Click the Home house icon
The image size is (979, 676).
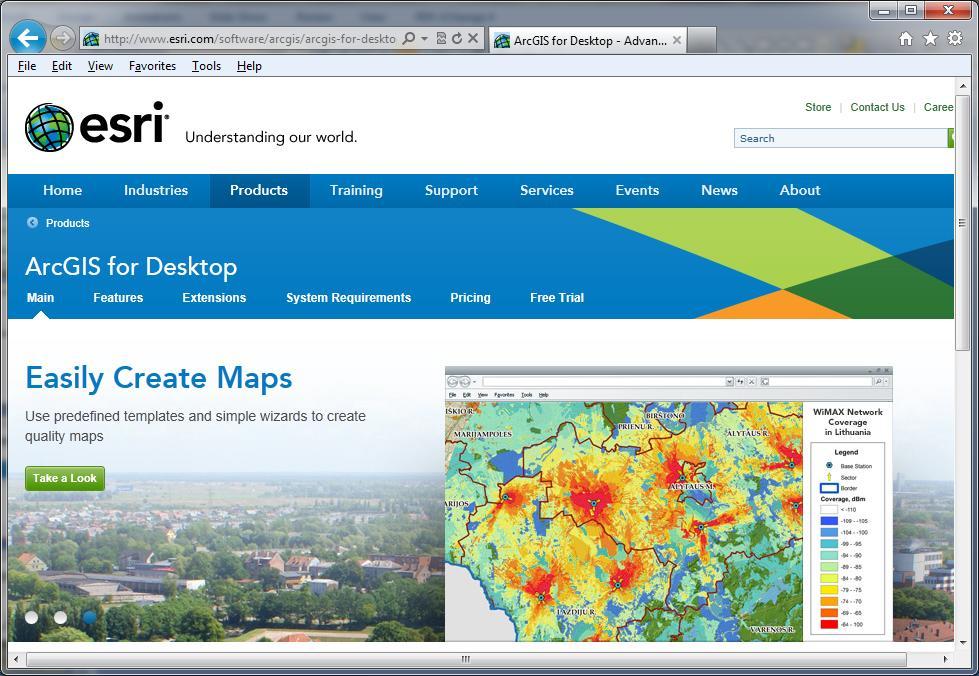click(905, 39)
